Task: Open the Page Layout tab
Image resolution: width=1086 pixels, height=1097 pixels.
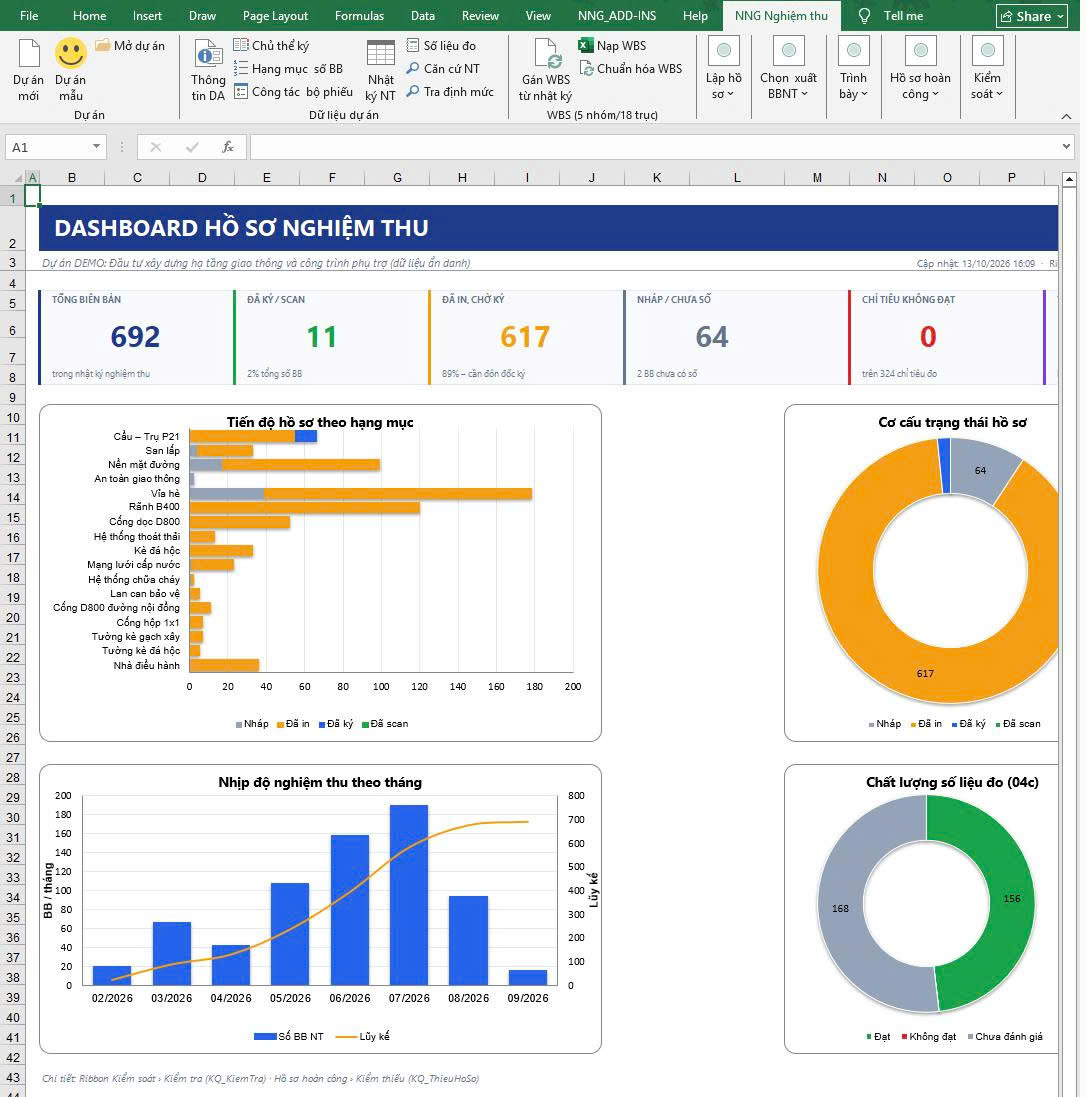Action: [x=275, y=15]
